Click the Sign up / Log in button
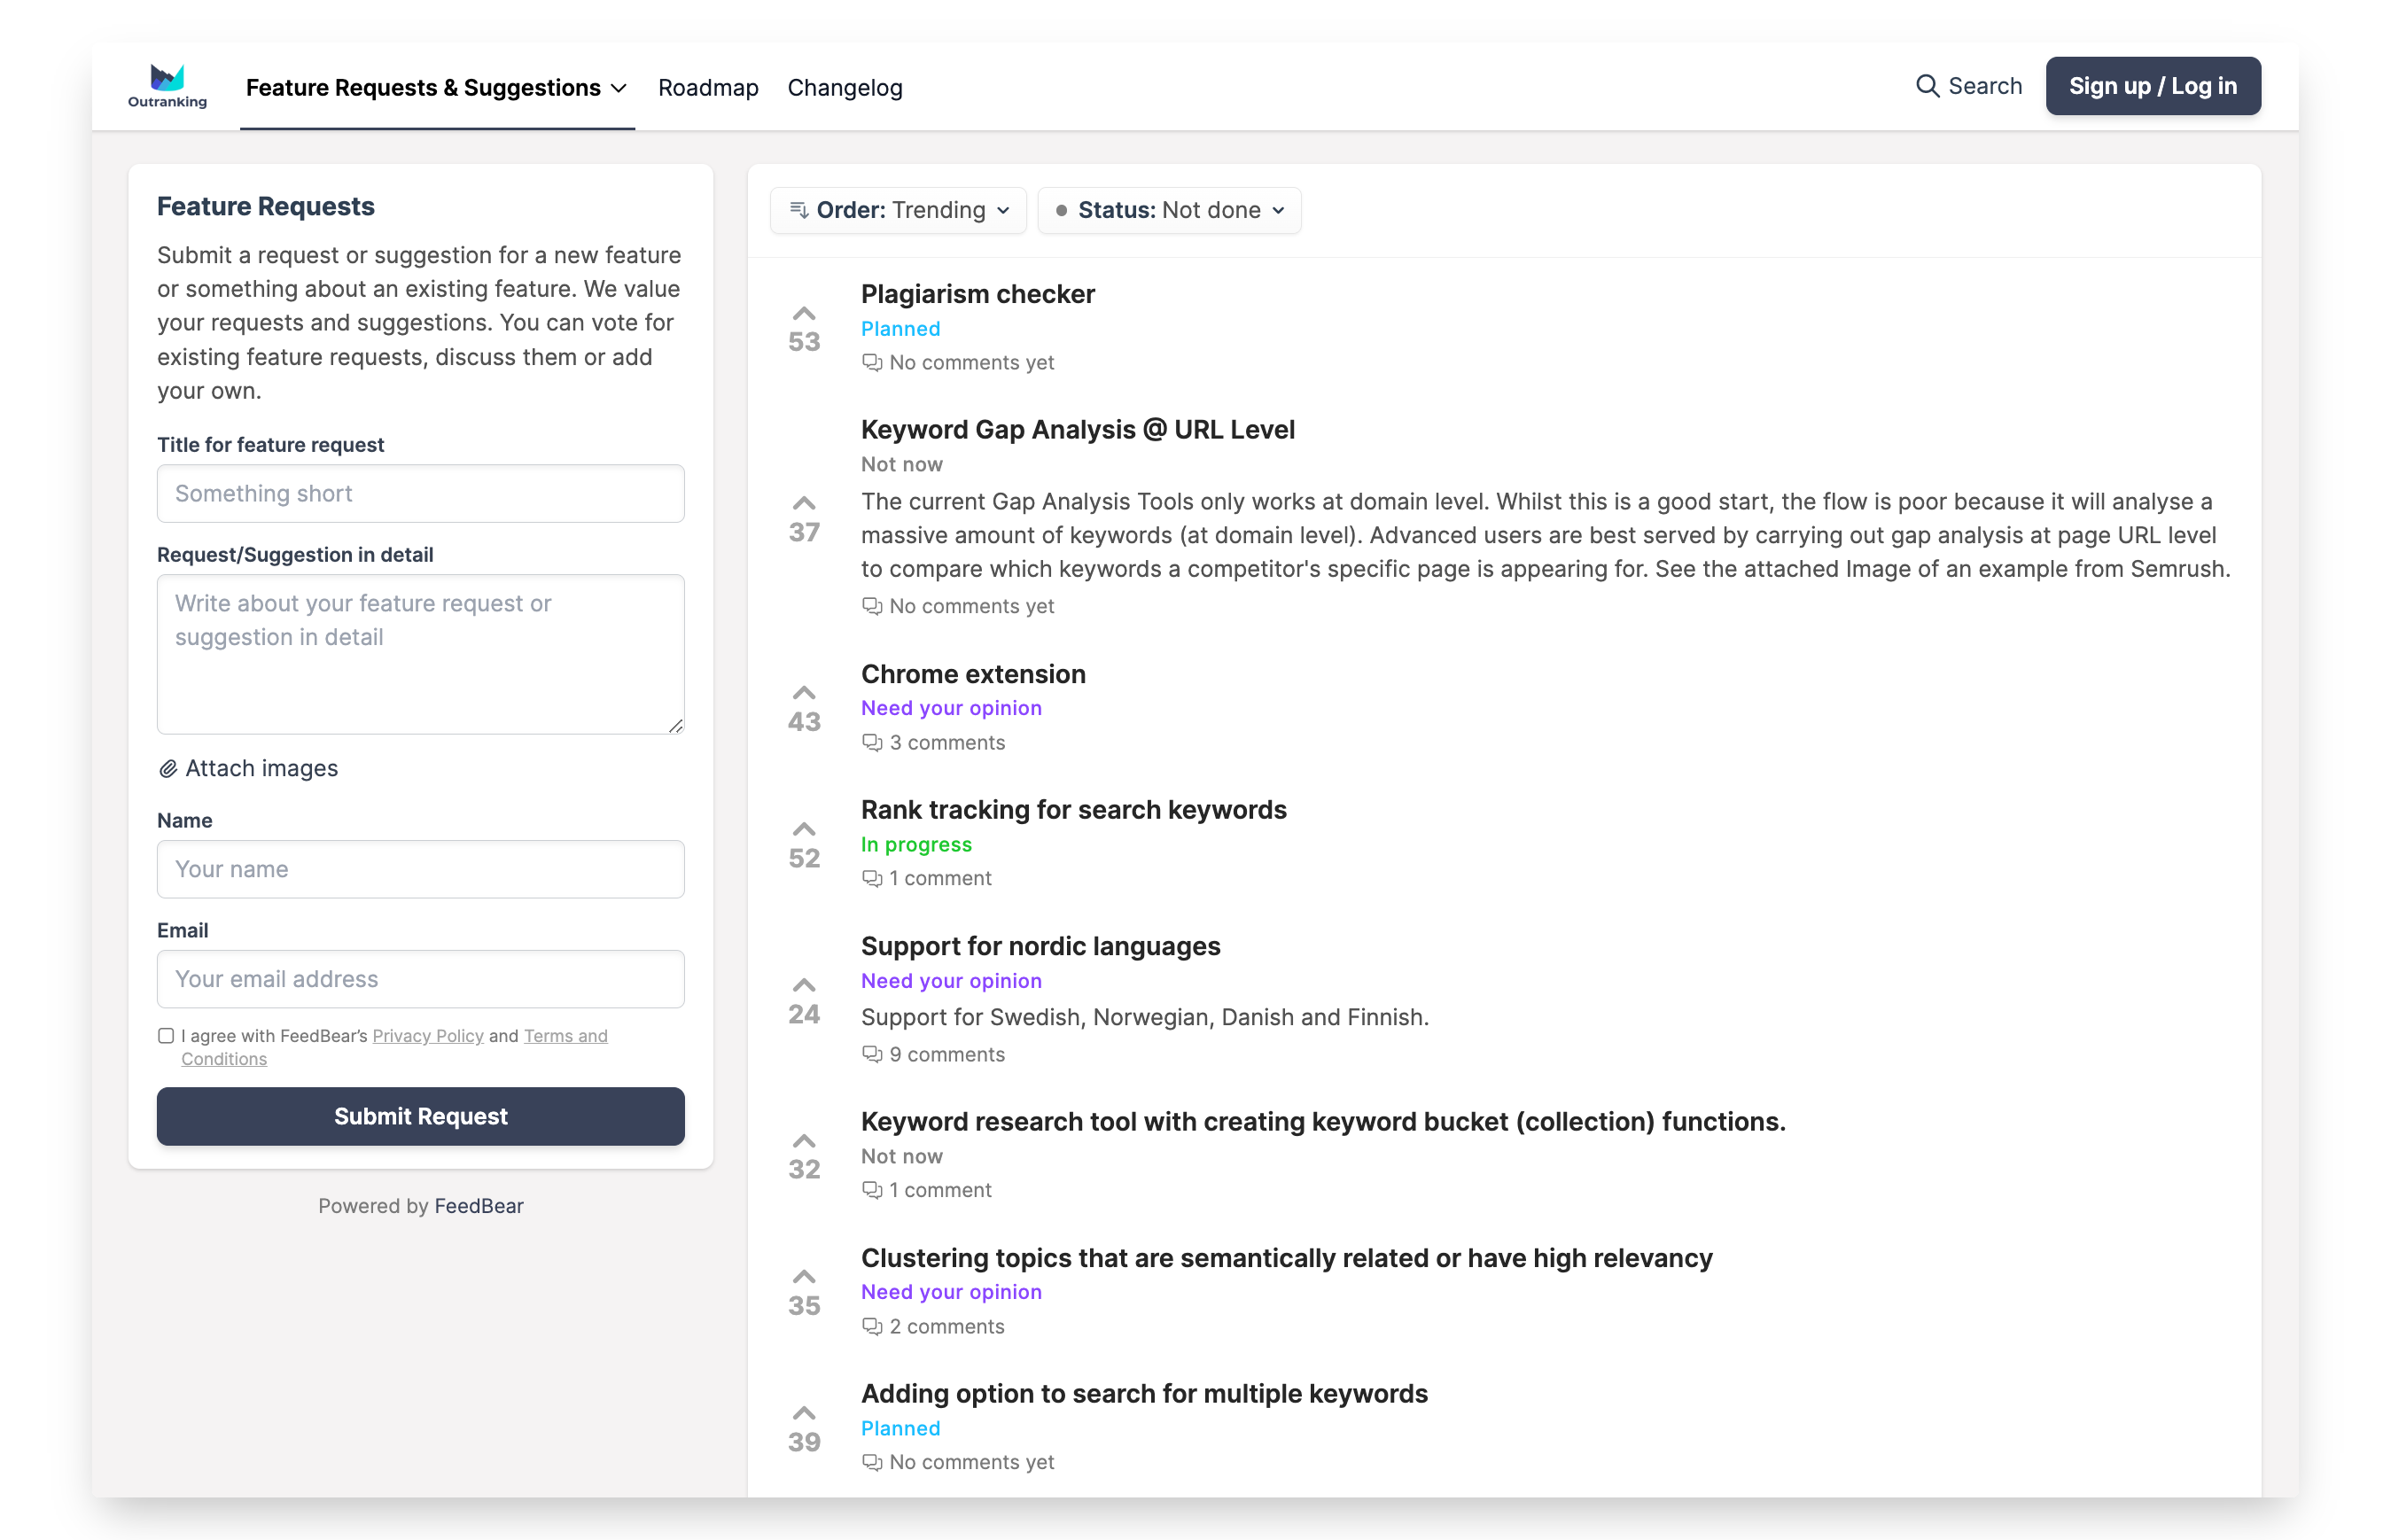This screenshot has height=1540, width=2391. (2152, 86)
